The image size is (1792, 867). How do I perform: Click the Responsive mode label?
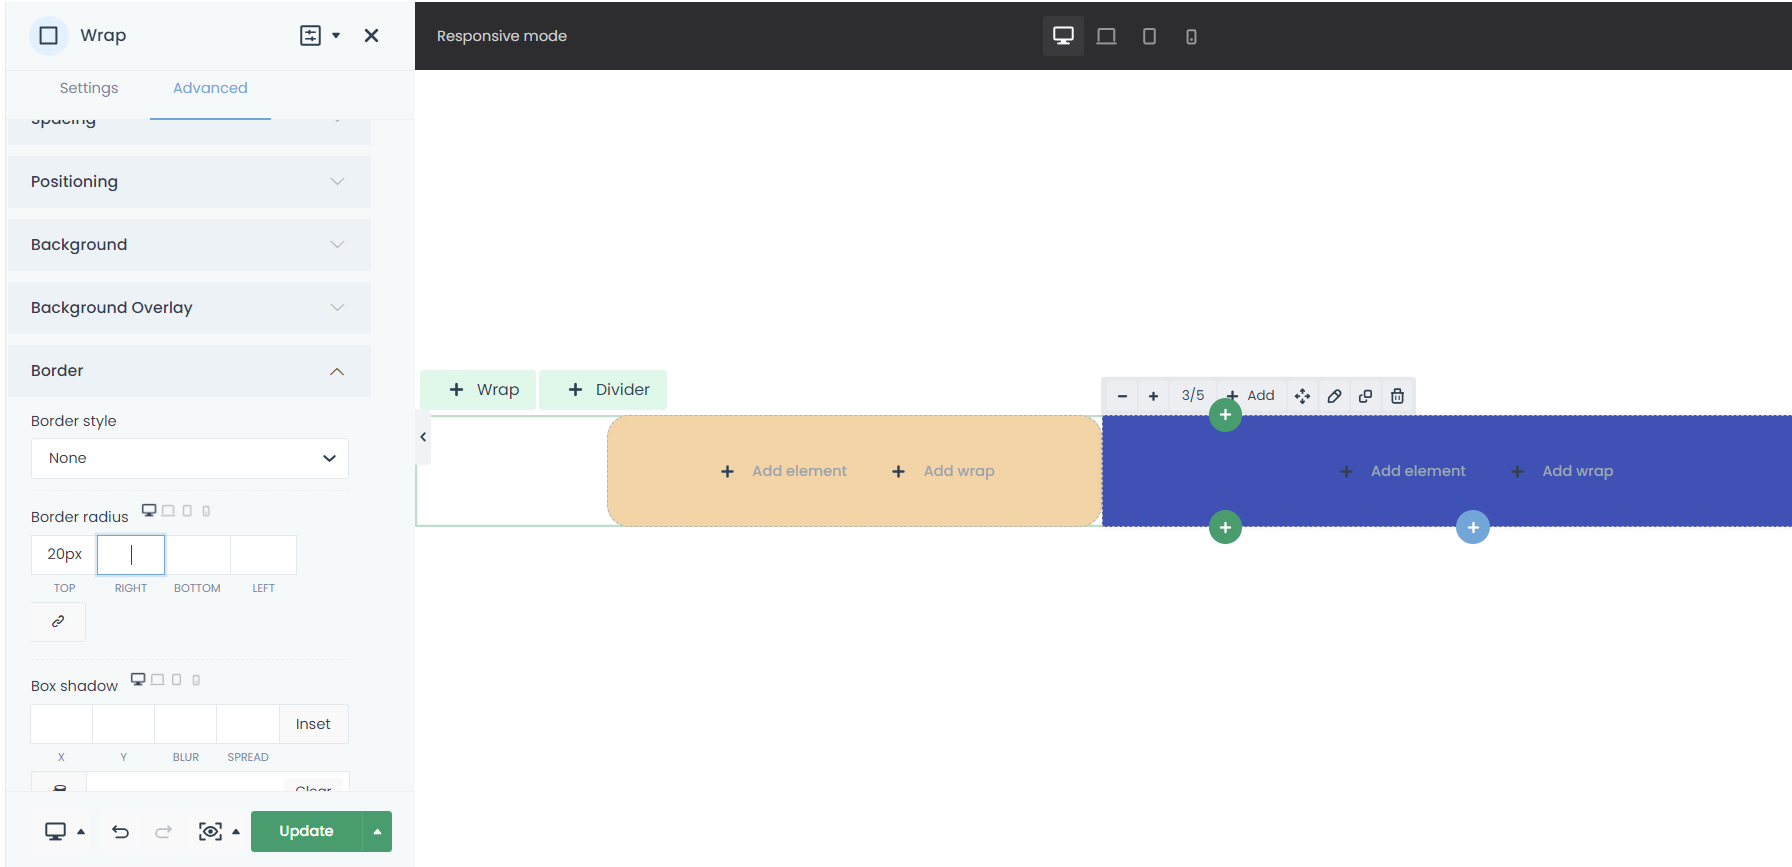pyautogui.click(x=502, y=36)
